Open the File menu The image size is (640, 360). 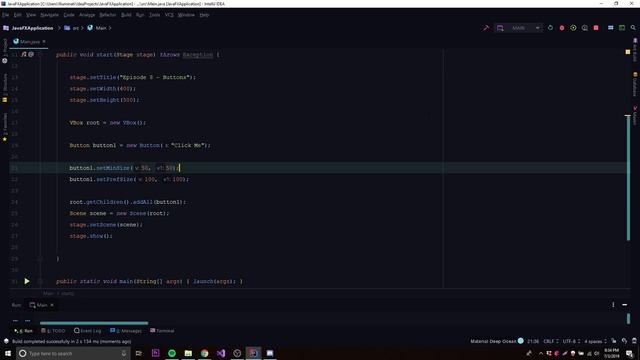click(5, 15)
